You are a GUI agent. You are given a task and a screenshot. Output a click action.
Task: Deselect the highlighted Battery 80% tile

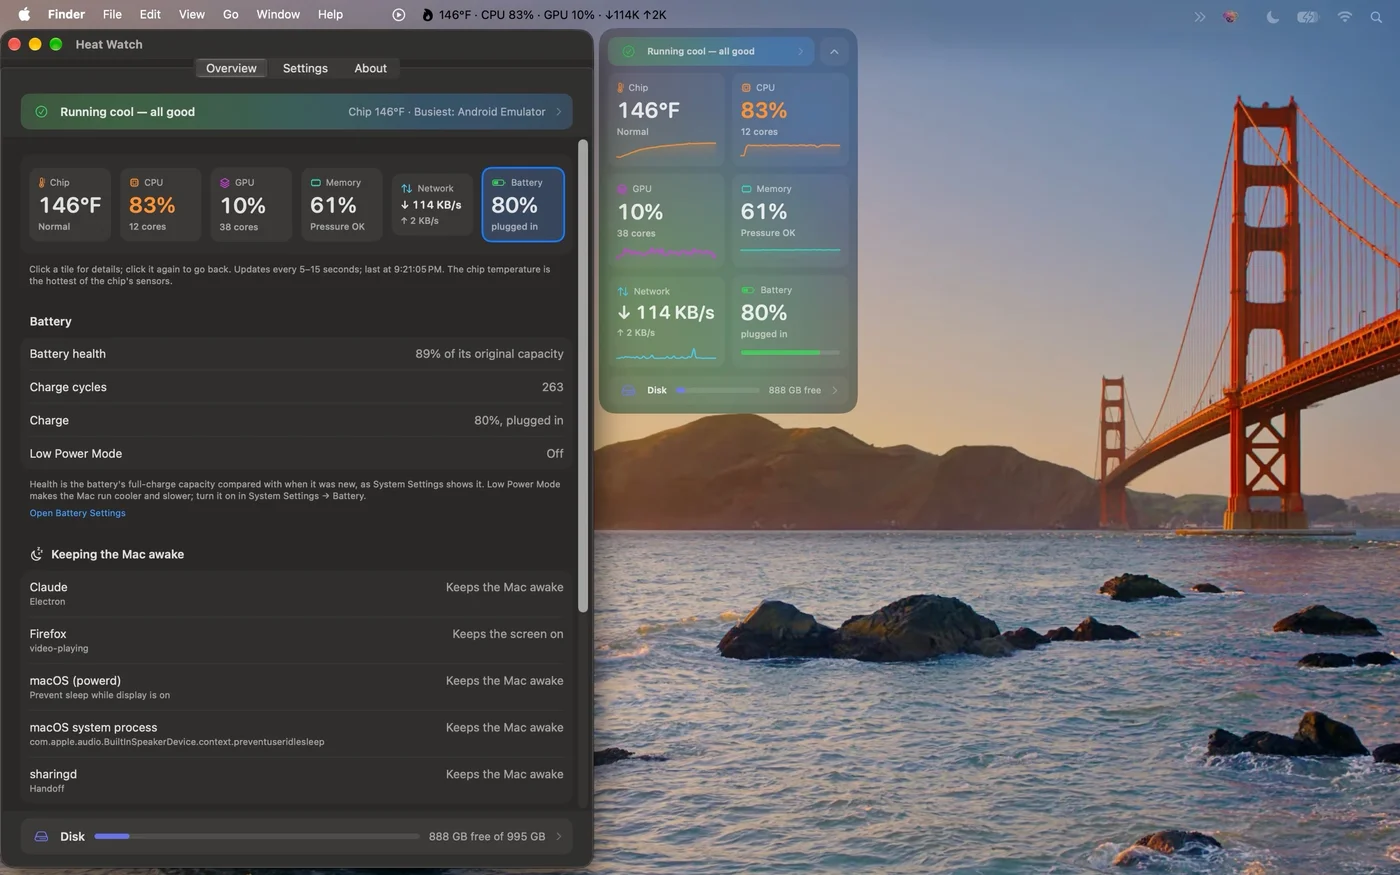(x=523, y=204)
